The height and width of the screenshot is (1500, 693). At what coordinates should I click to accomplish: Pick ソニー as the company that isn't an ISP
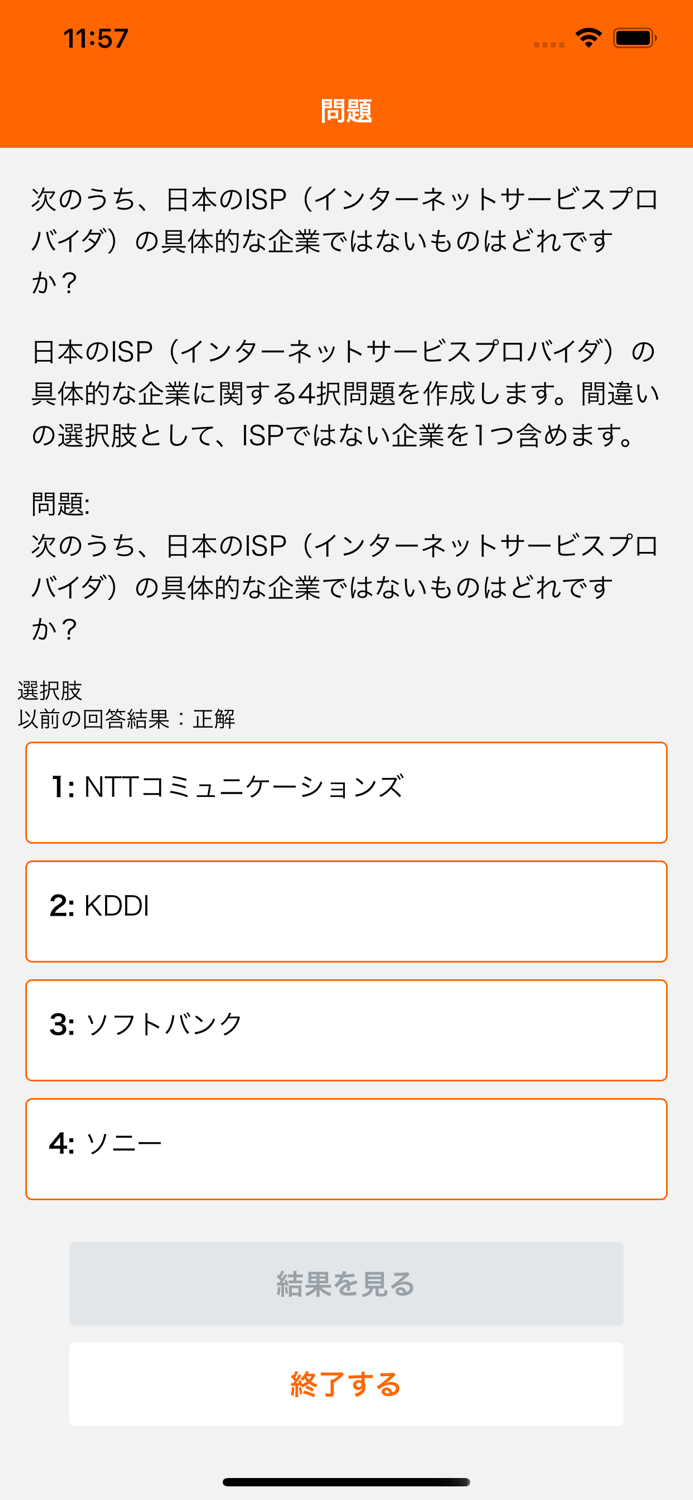346,1148
